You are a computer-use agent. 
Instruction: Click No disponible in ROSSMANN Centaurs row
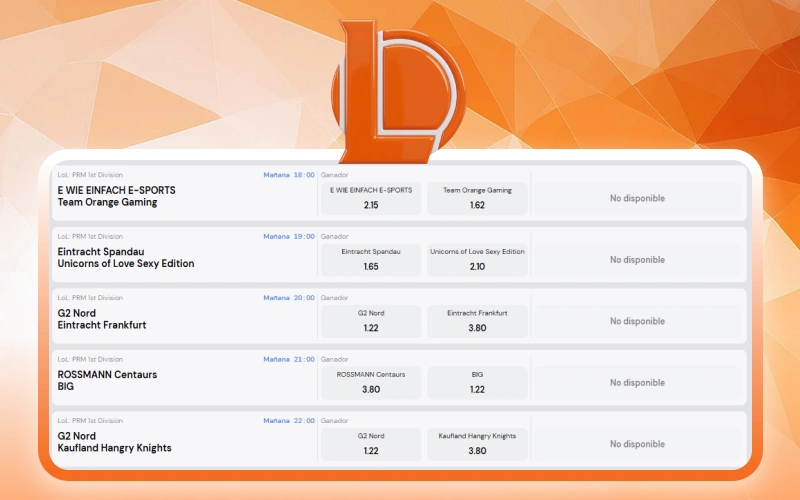[x=637, y=383]
